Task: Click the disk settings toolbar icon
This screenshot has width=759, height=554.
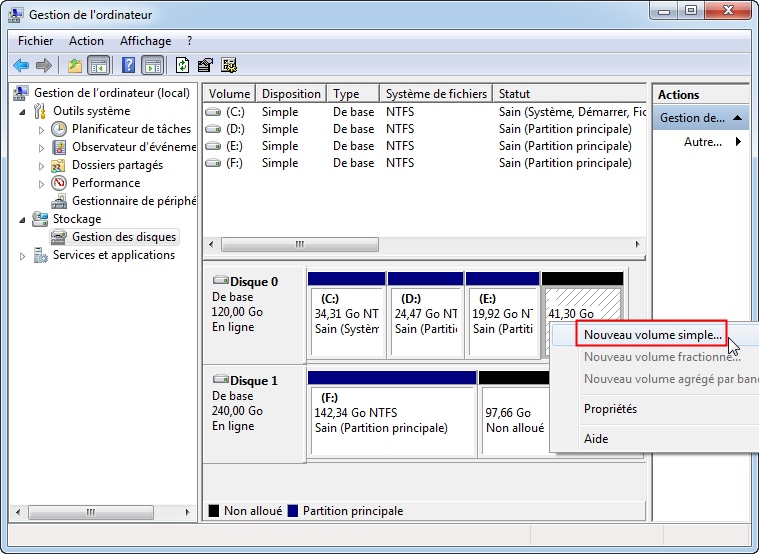Action: pos(228,65)
